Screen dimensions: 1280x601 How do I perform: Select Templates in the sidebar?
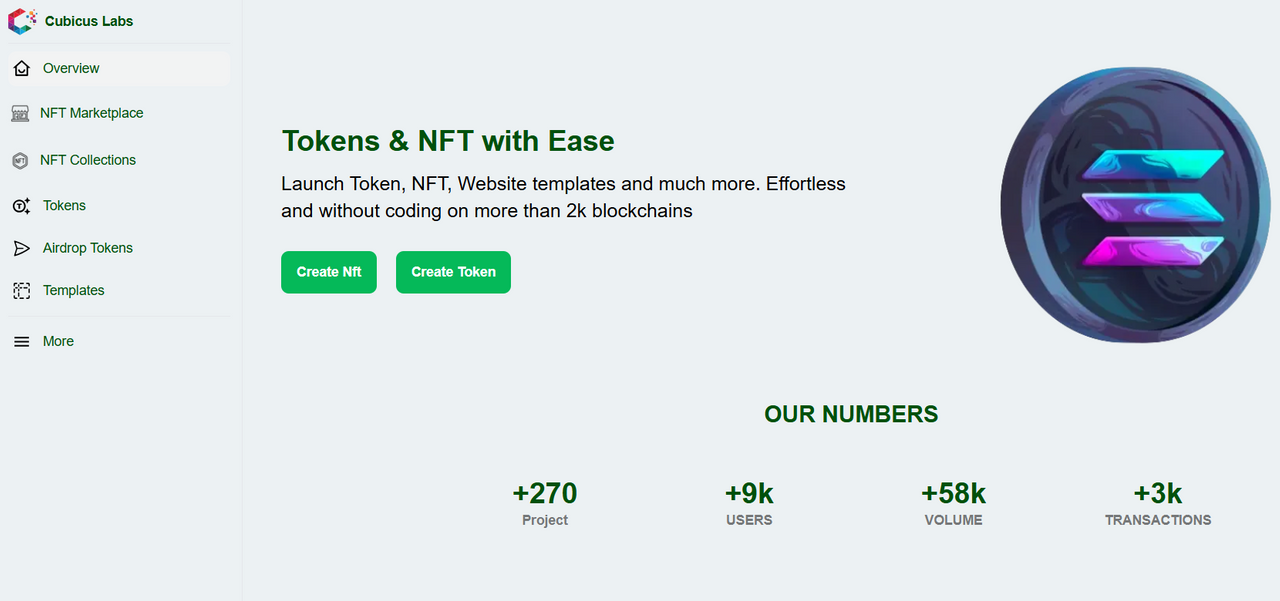[118, 290]
